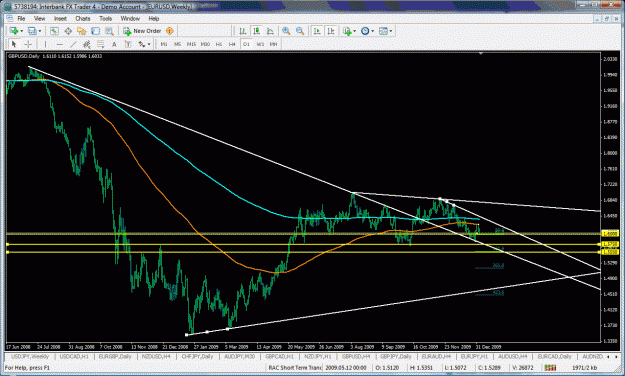Switch to M15 timeframe
The height and width of the screenshot is (376, 625).
pyautogui.click(x=191, y=44)
